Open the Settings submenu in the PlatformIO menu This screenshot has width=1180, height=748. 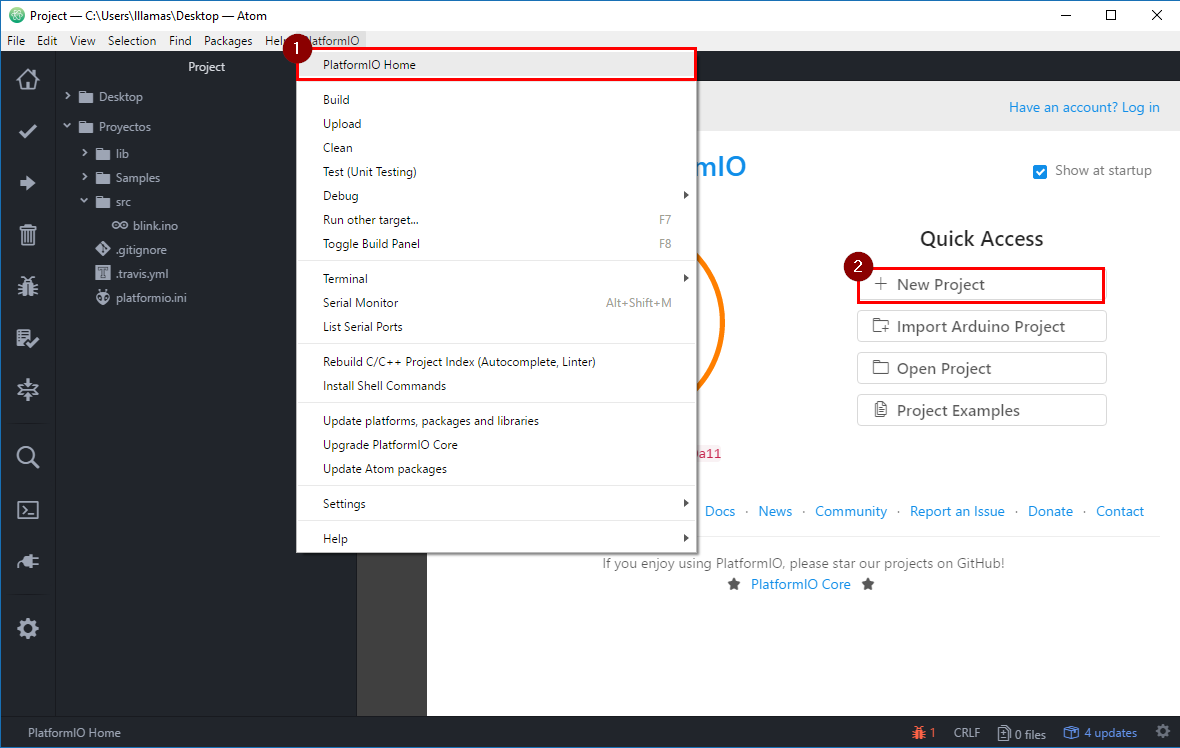[x=497, y=503]
